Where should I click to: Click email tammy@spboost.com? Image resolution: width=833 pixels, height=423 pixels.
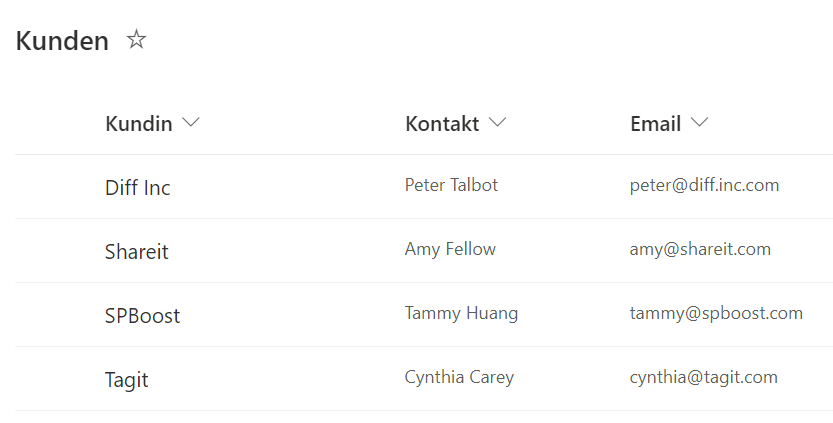(716, 313)
